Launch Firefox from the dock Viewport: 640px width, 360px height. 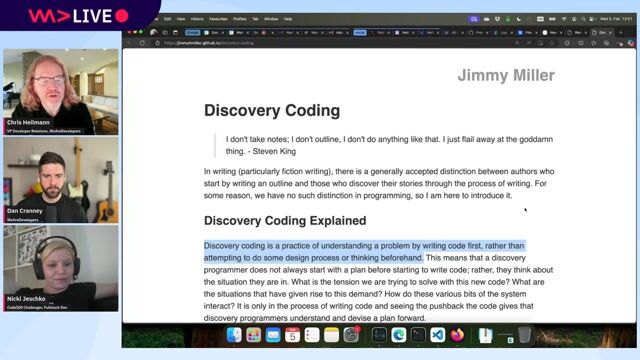457,335
